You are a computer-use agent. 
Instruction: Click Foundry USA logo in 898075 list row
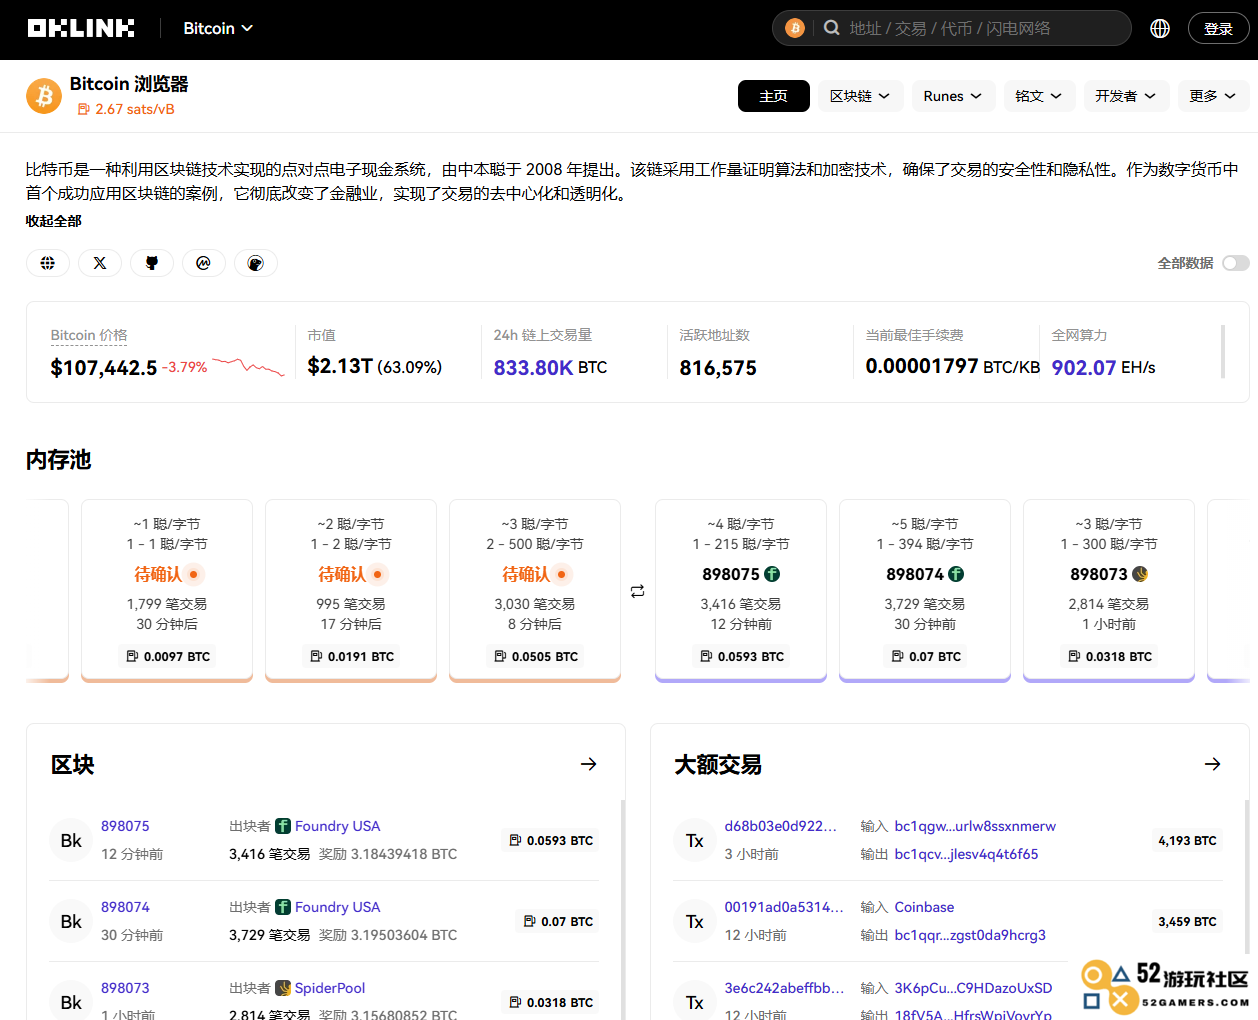tap(283, 826)
